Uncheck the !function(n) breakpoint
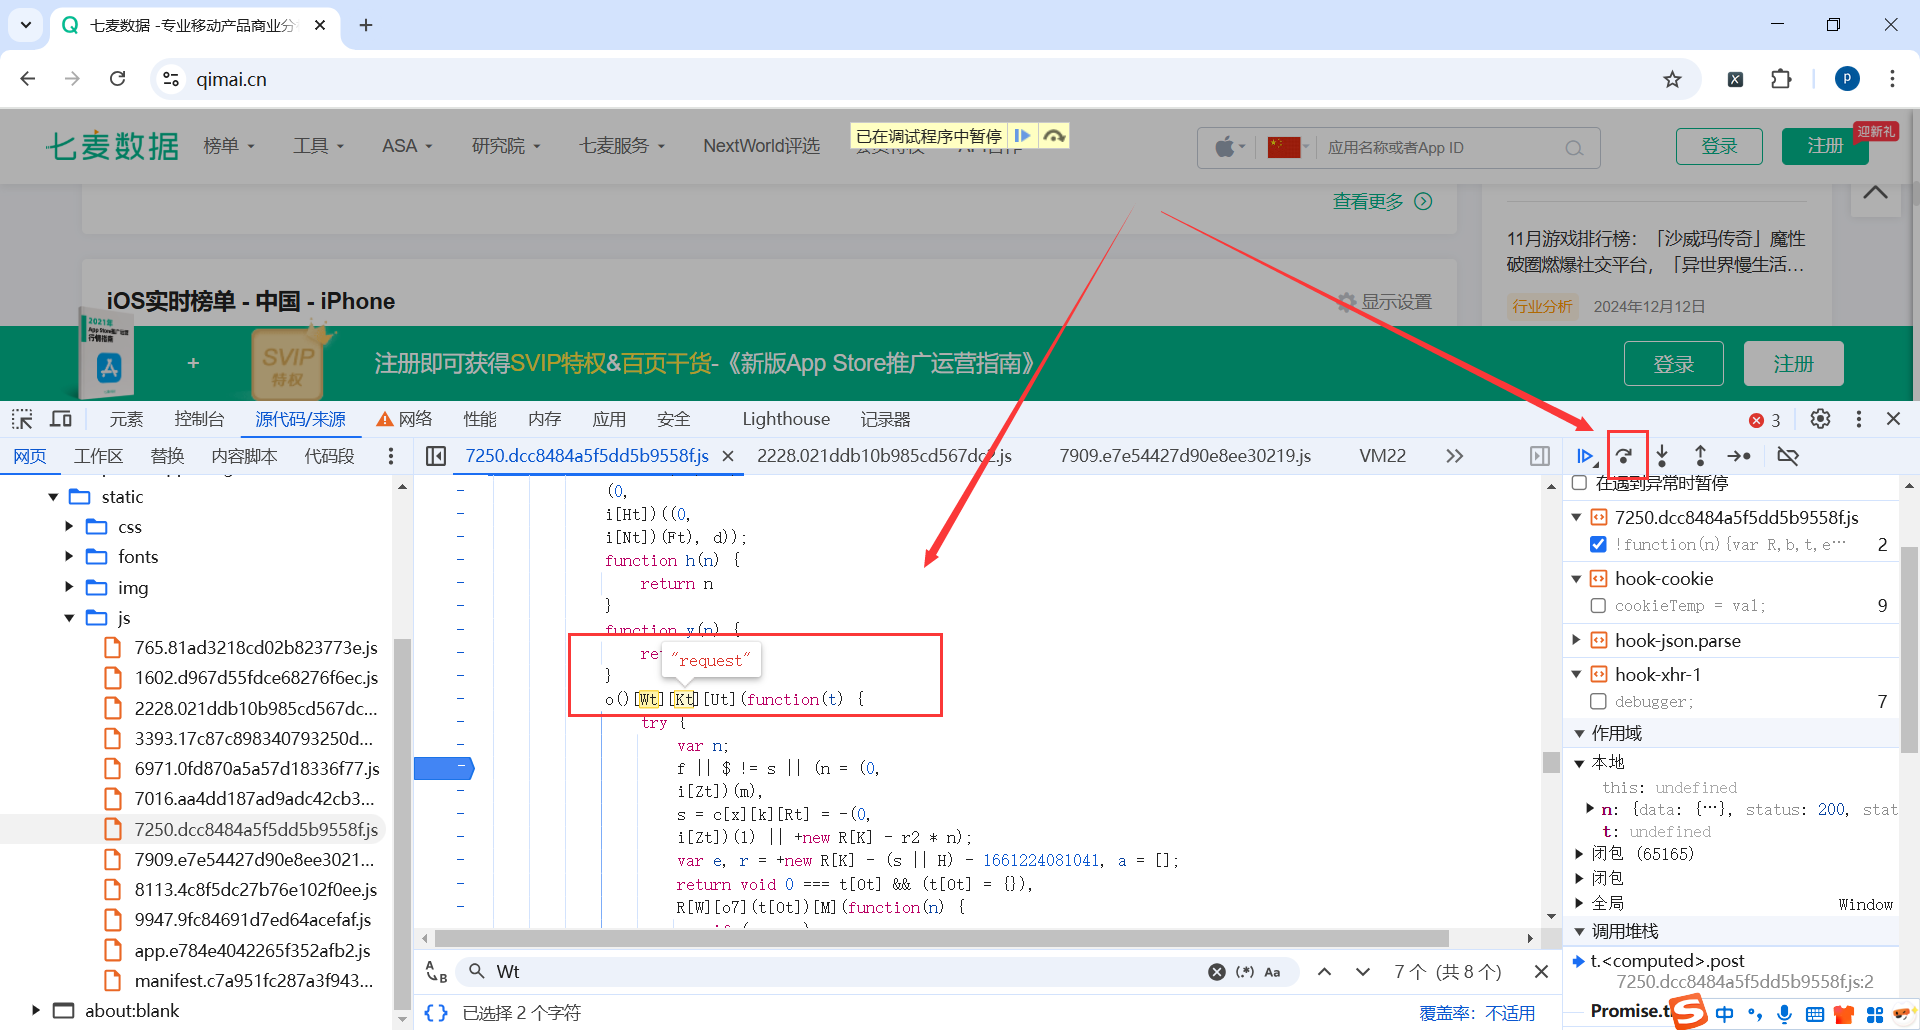Screen dimensions: 1920x1030 pyautogui.click(x=1598, y=545)
